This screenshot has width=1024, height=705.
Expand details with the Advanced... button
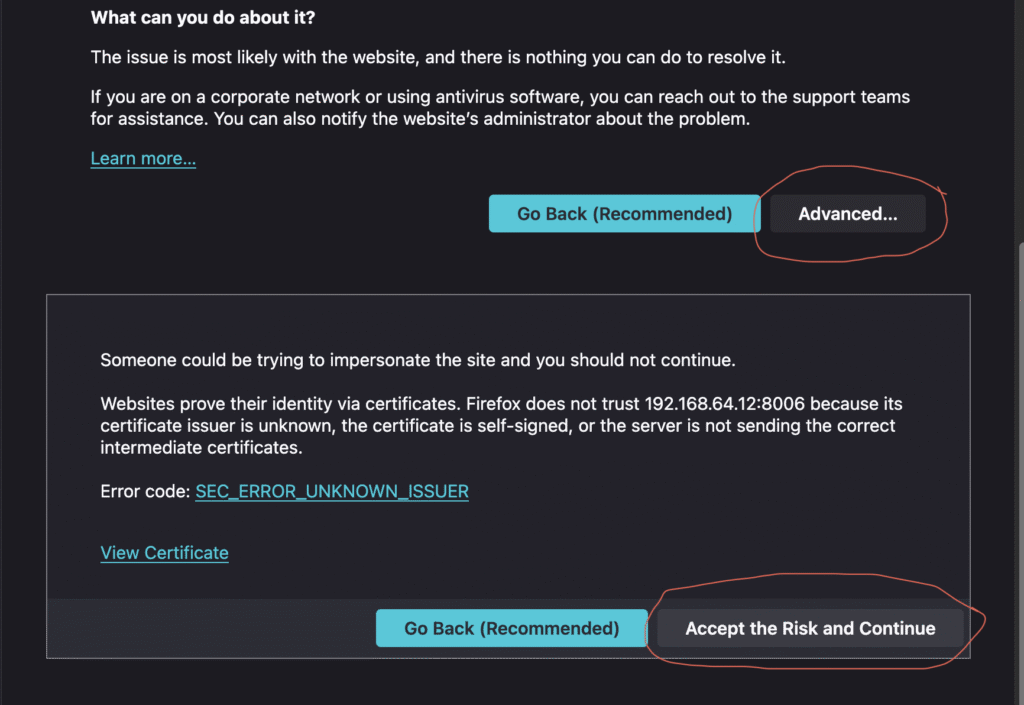click(x=847, y=214)
